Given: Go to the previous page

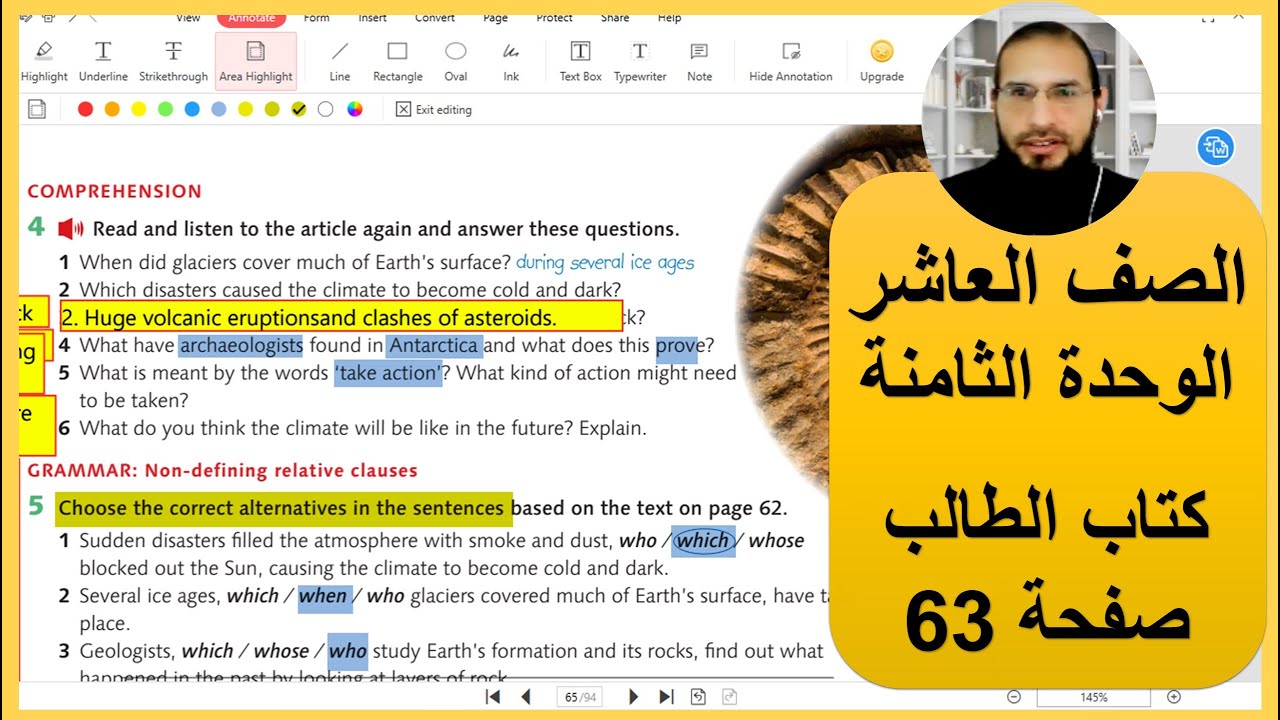Looking at the screenshot, I should pos(526,697).
